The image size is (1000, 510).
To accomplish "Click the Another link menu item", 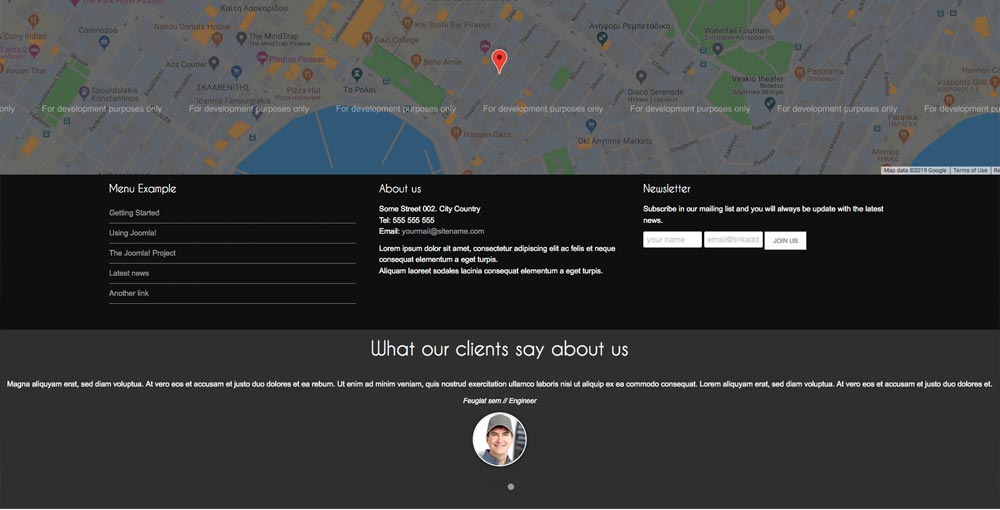I will (x=129, y=293).
